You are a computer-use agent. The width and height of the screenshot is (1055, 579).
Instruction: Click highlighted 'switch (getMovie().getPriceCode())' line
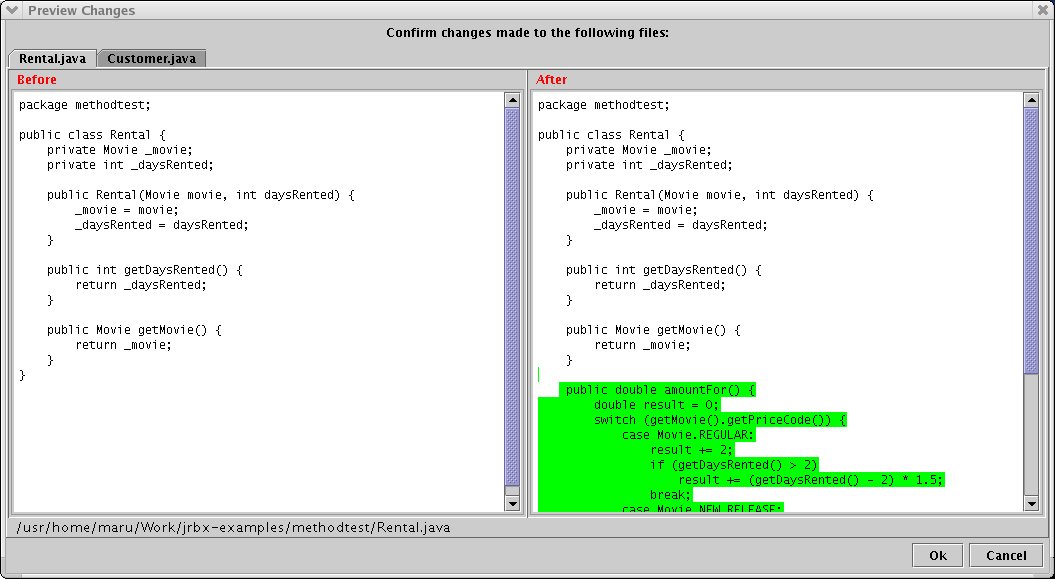click(720, 420)
